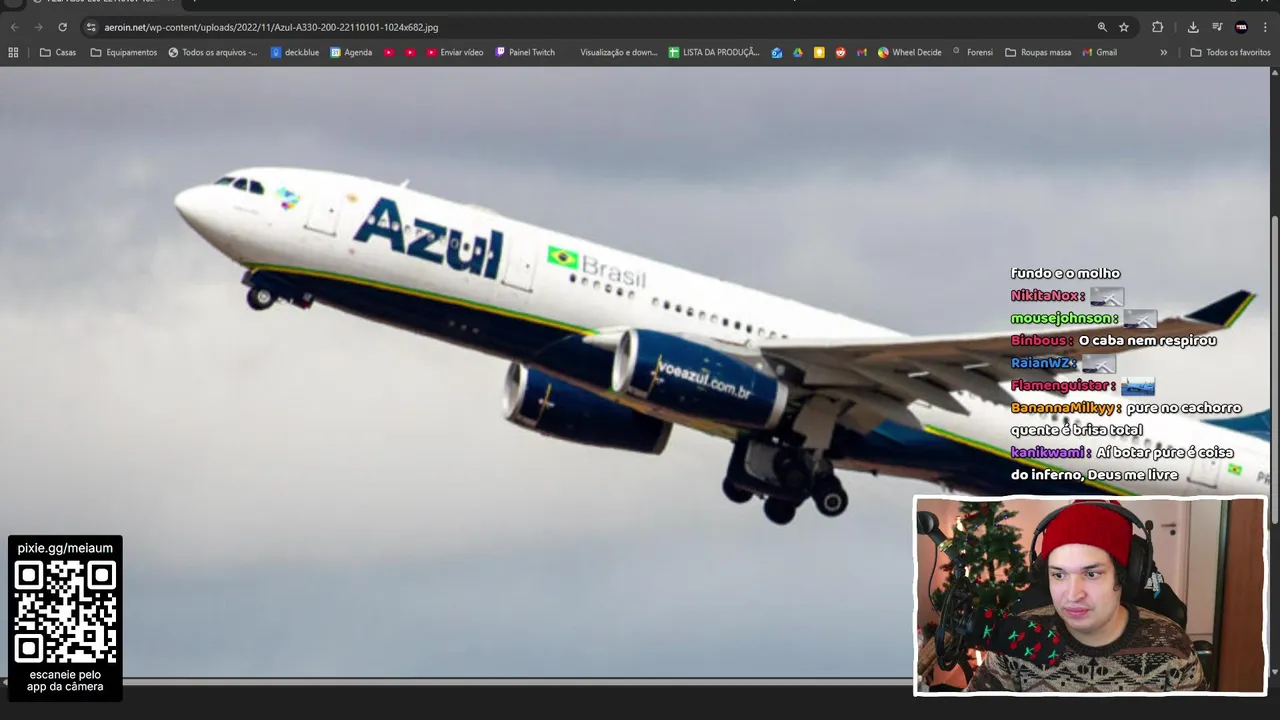The width and height of the screenshot is (1280, 720).
Task: Open the LISTA DA PRODUÇÃ... sheet bookmark
Action: coord(714,52)
